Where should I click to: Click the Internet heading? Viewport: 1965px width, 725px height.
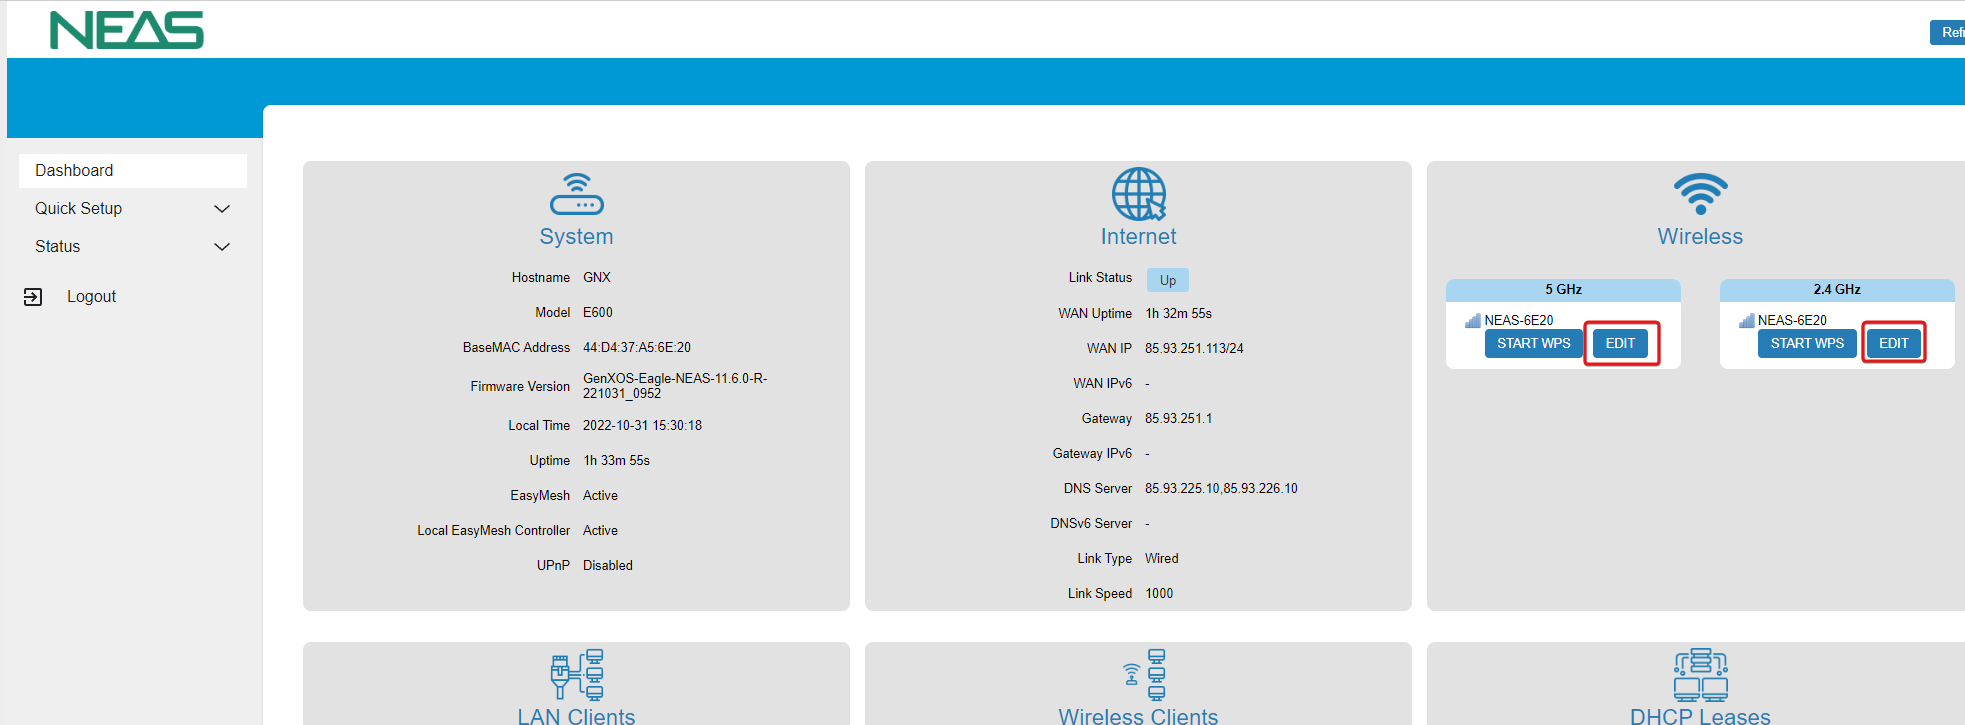point(1138,237)
